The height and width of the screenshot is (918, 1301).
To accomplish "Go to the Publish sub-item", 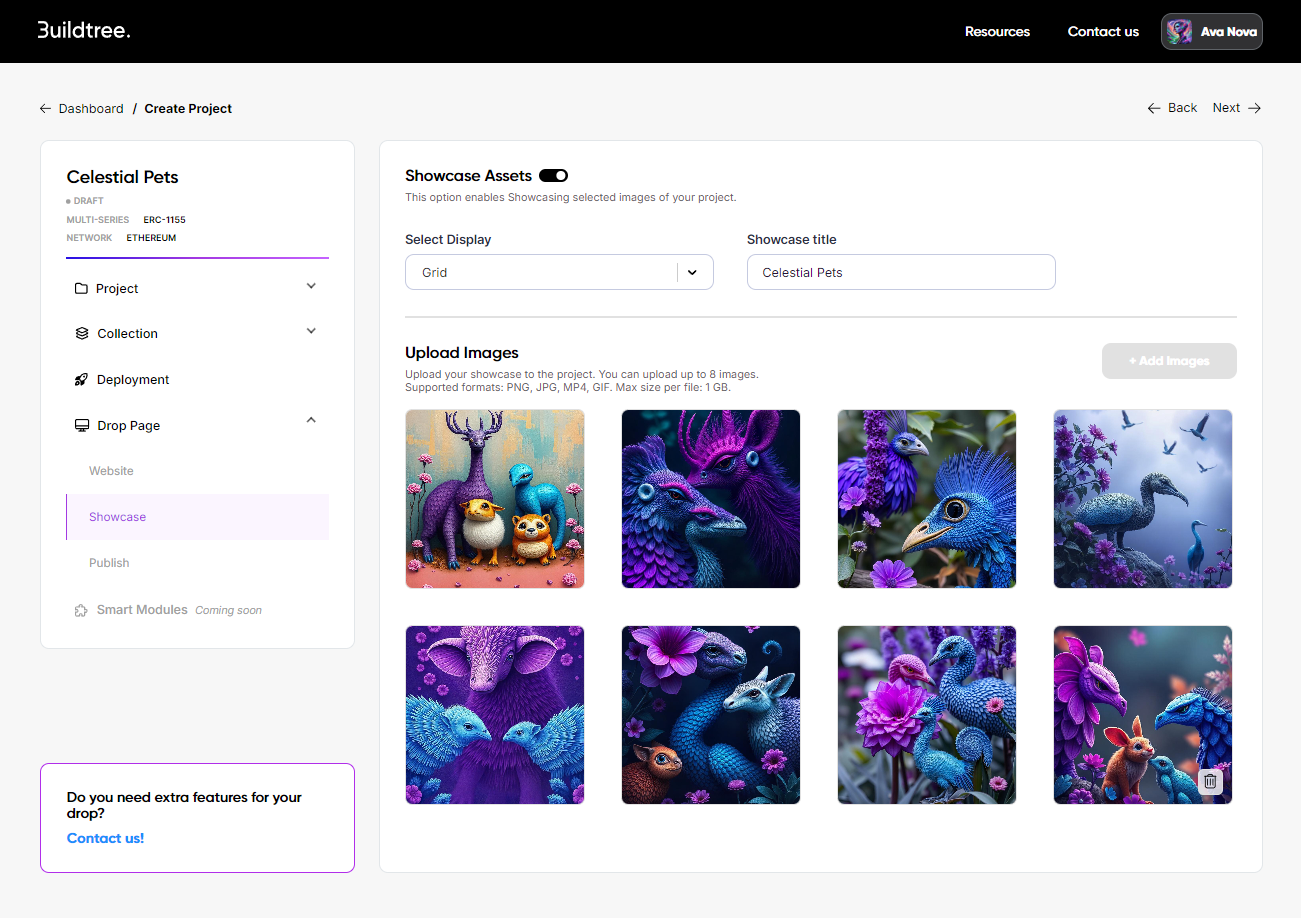I will coord(109,563).
